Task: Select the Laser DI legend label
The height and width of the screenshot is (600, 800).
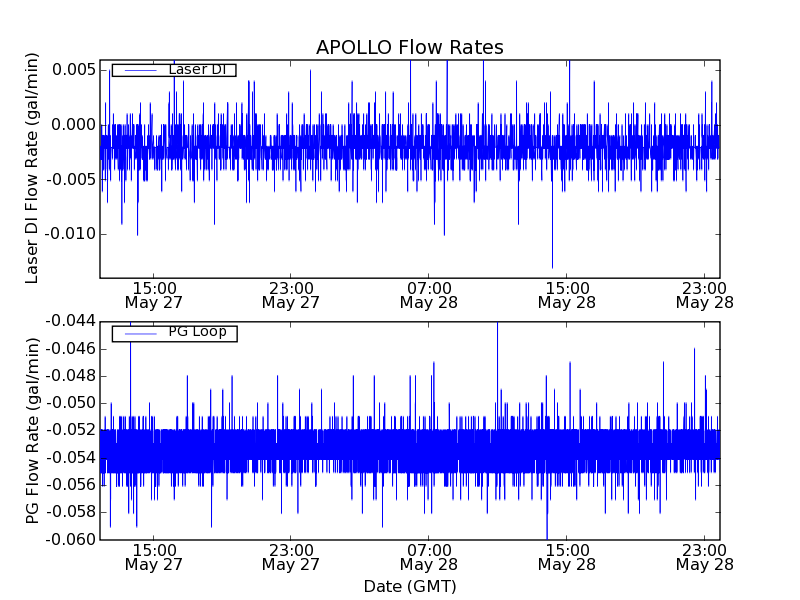Action: click(x=197, y=70)
